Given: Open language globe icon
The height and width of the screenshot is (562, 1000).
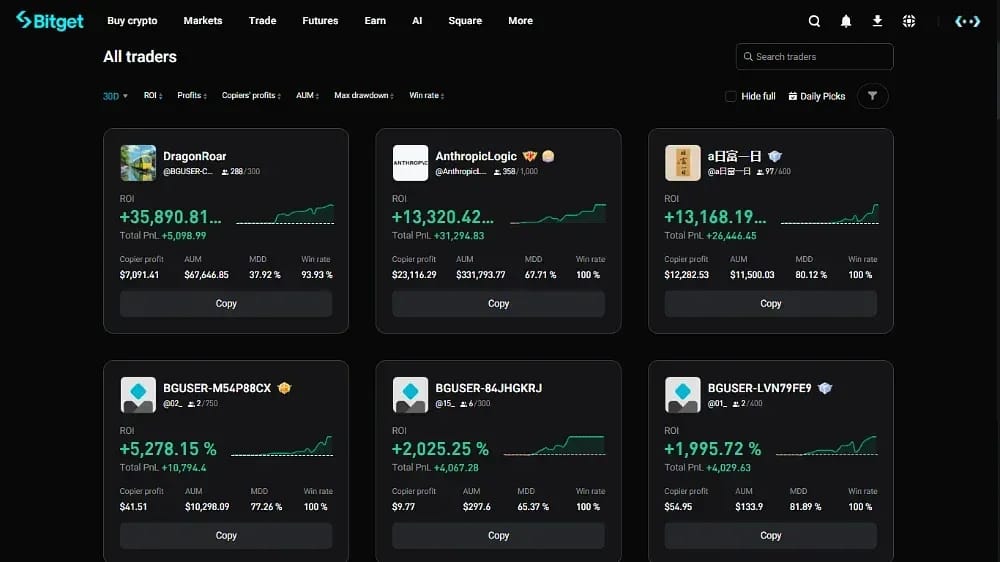Looking at the screenshot, I should point(909,21).
